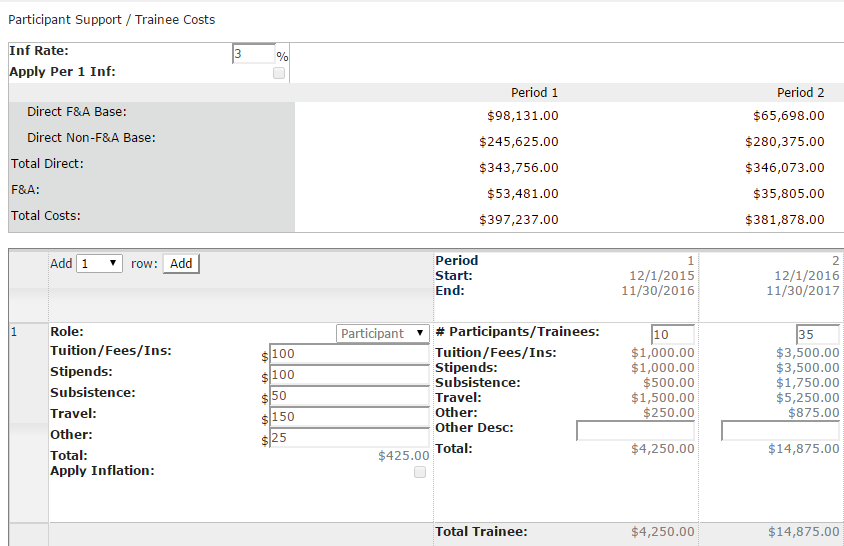Click the Inf Rate percentage field

(253, 54)
